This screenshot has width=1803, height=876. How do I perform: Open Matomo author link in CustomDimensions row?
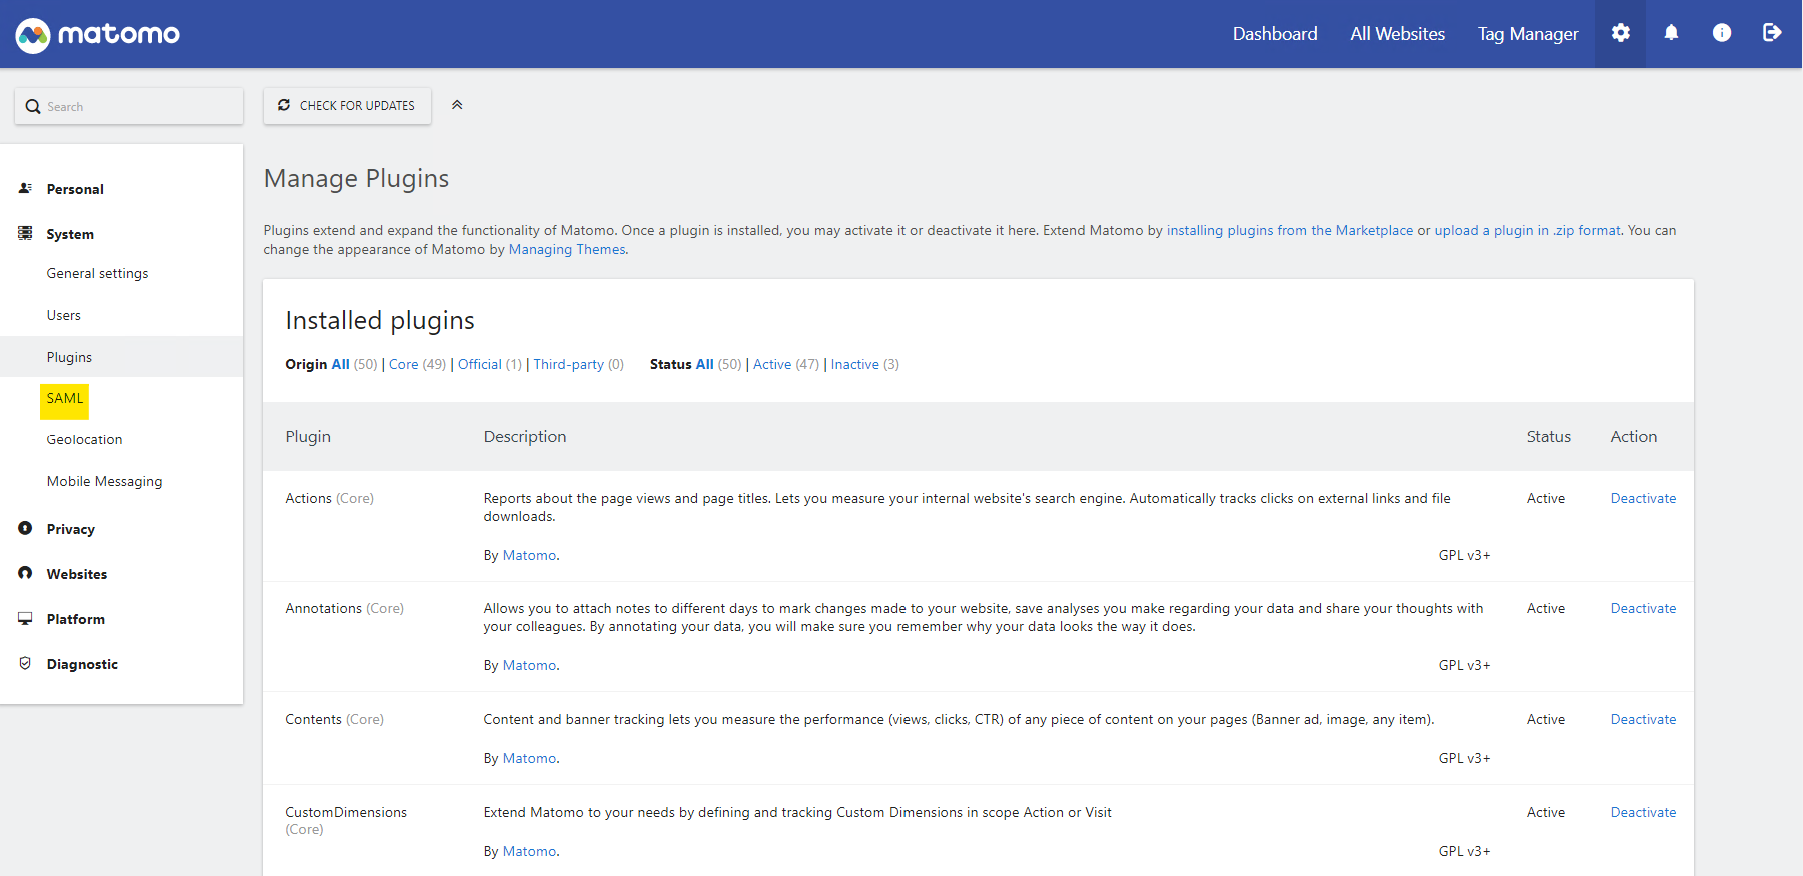[529, 851]
